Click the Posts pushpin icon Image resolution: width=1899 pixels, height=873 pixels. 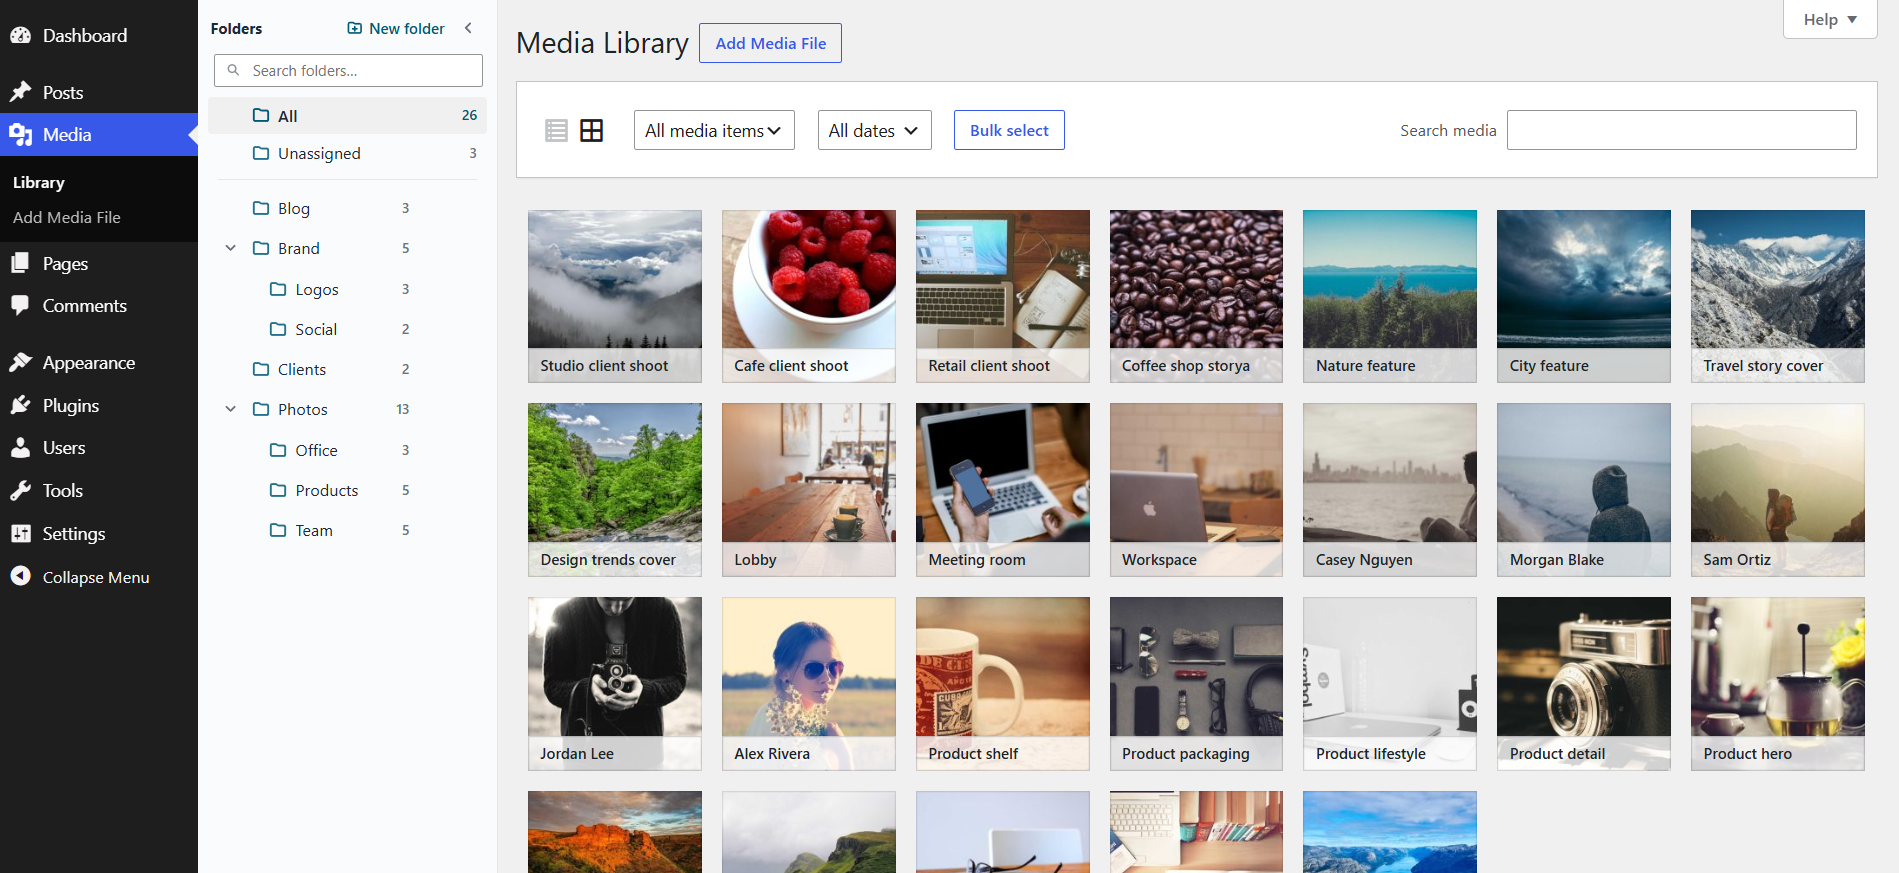21,92
